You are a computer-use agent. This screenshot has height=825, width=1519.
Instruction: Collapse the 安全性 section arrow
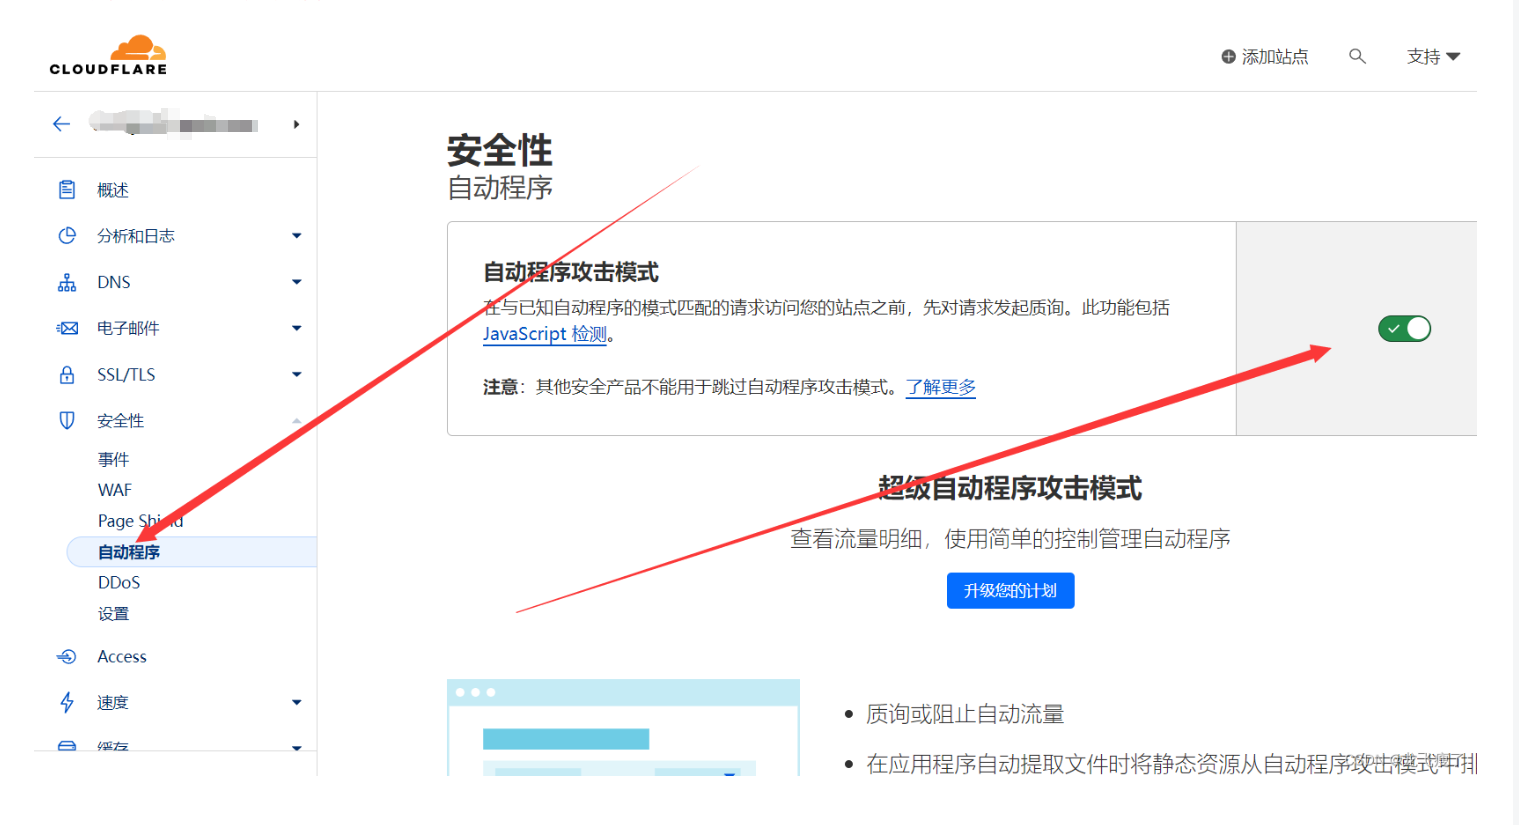coord(296,421)
